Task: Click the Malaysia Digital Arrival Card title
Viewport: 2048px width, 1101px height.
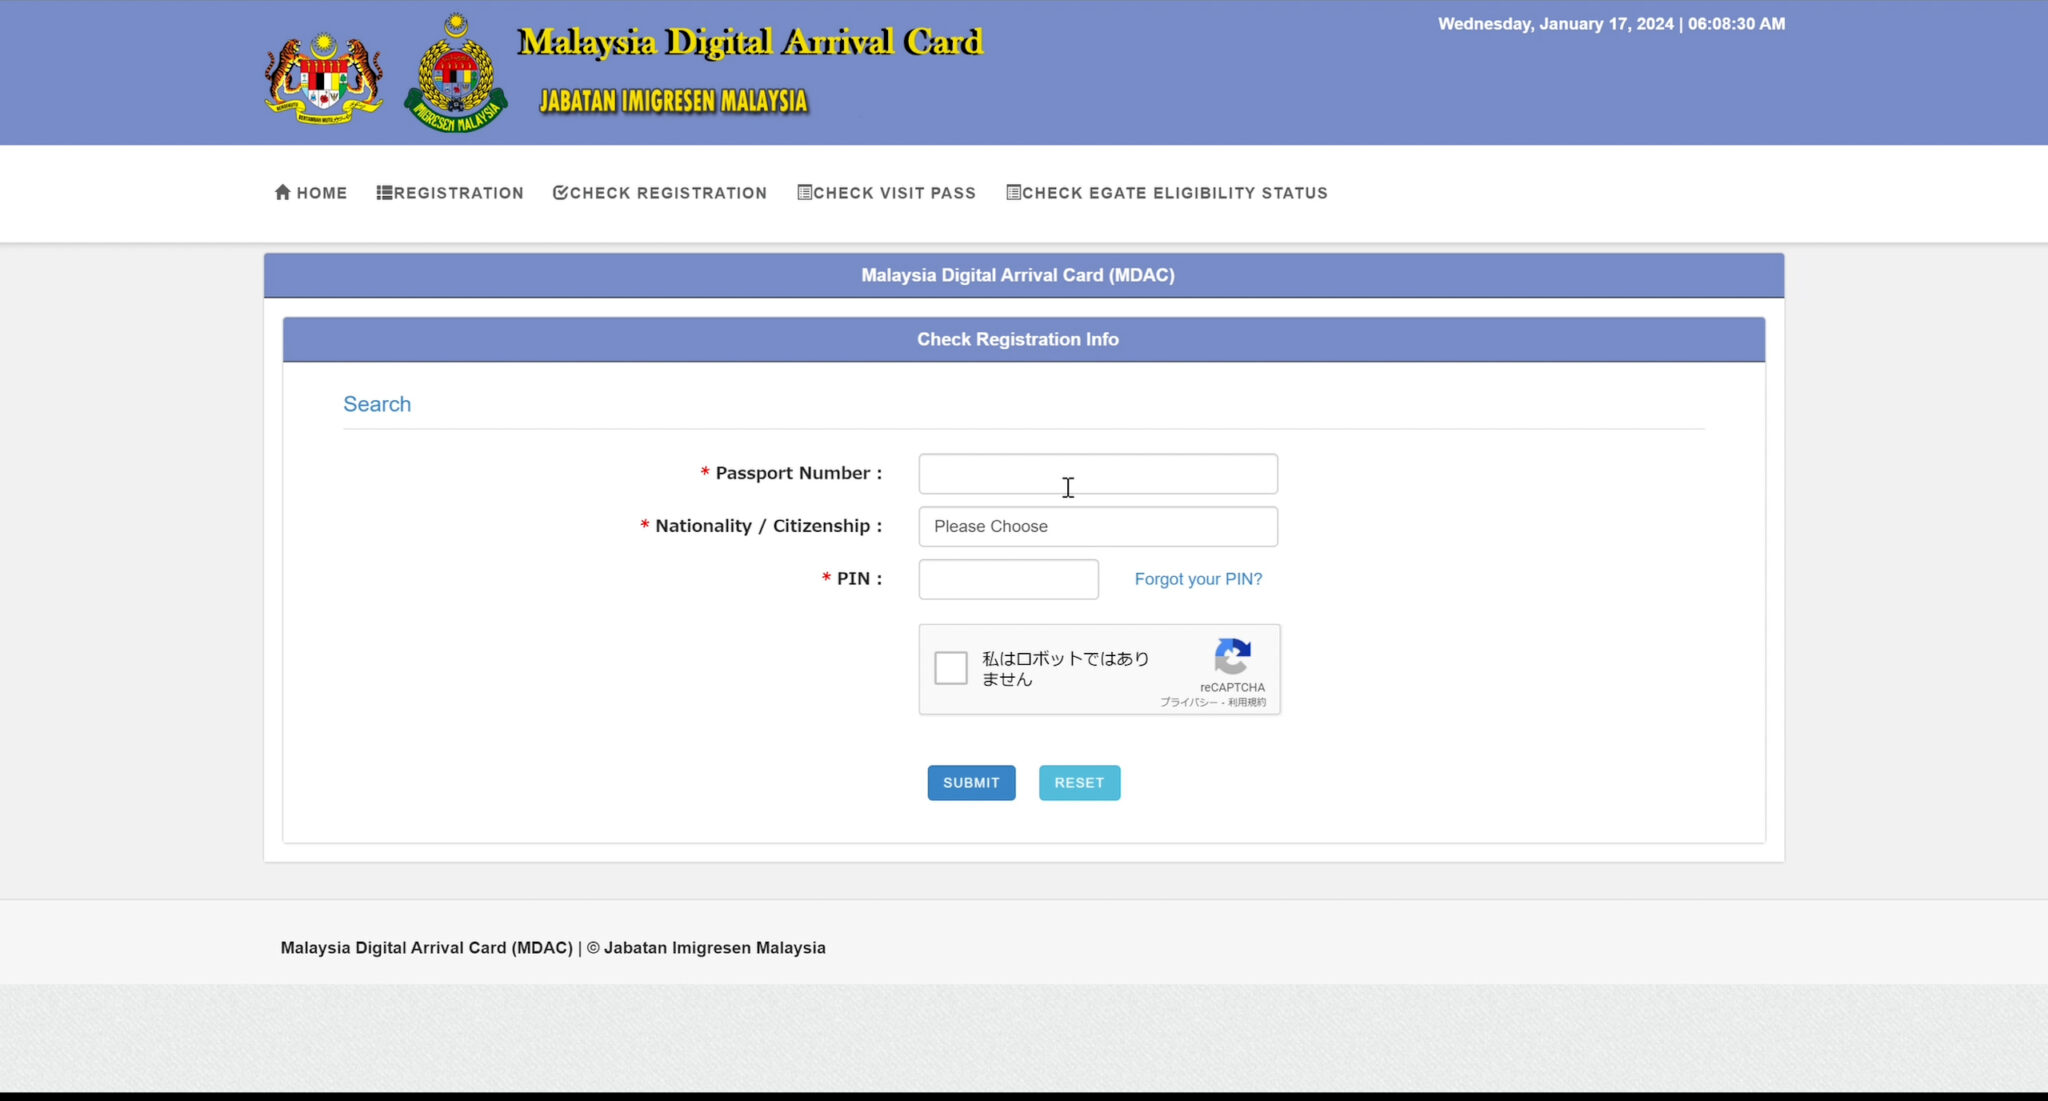Action: tap(749, 42)
